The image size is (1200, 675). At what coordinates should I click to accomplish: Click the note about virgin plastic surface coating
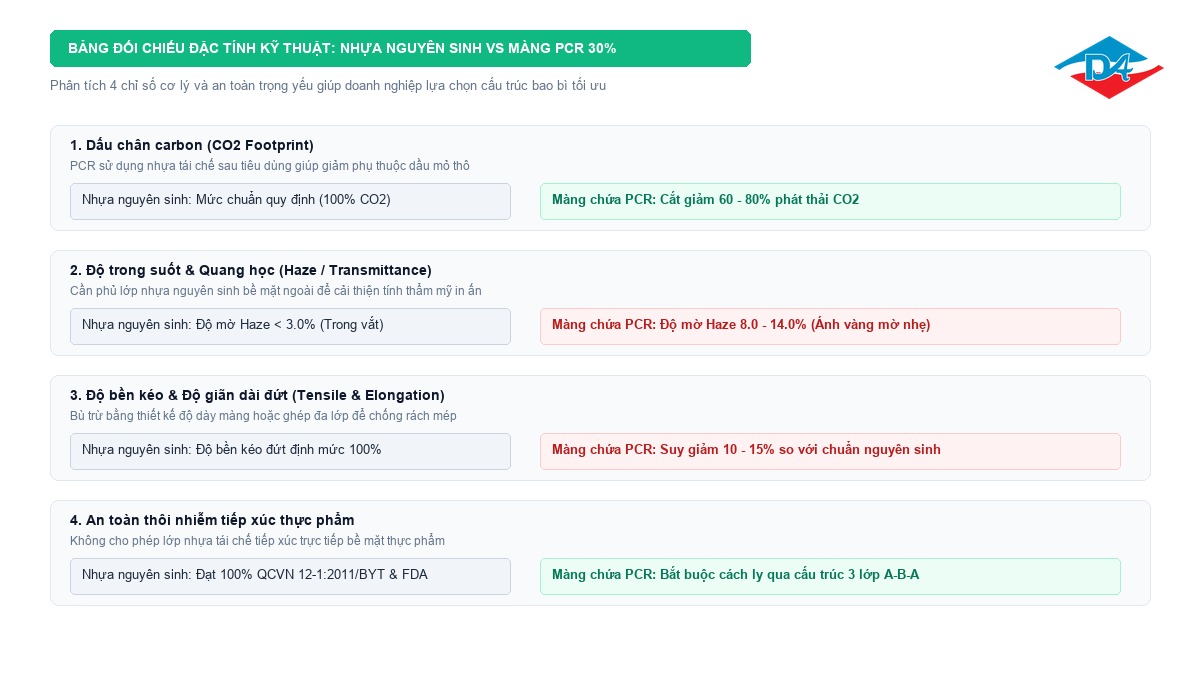coord(276,291)
